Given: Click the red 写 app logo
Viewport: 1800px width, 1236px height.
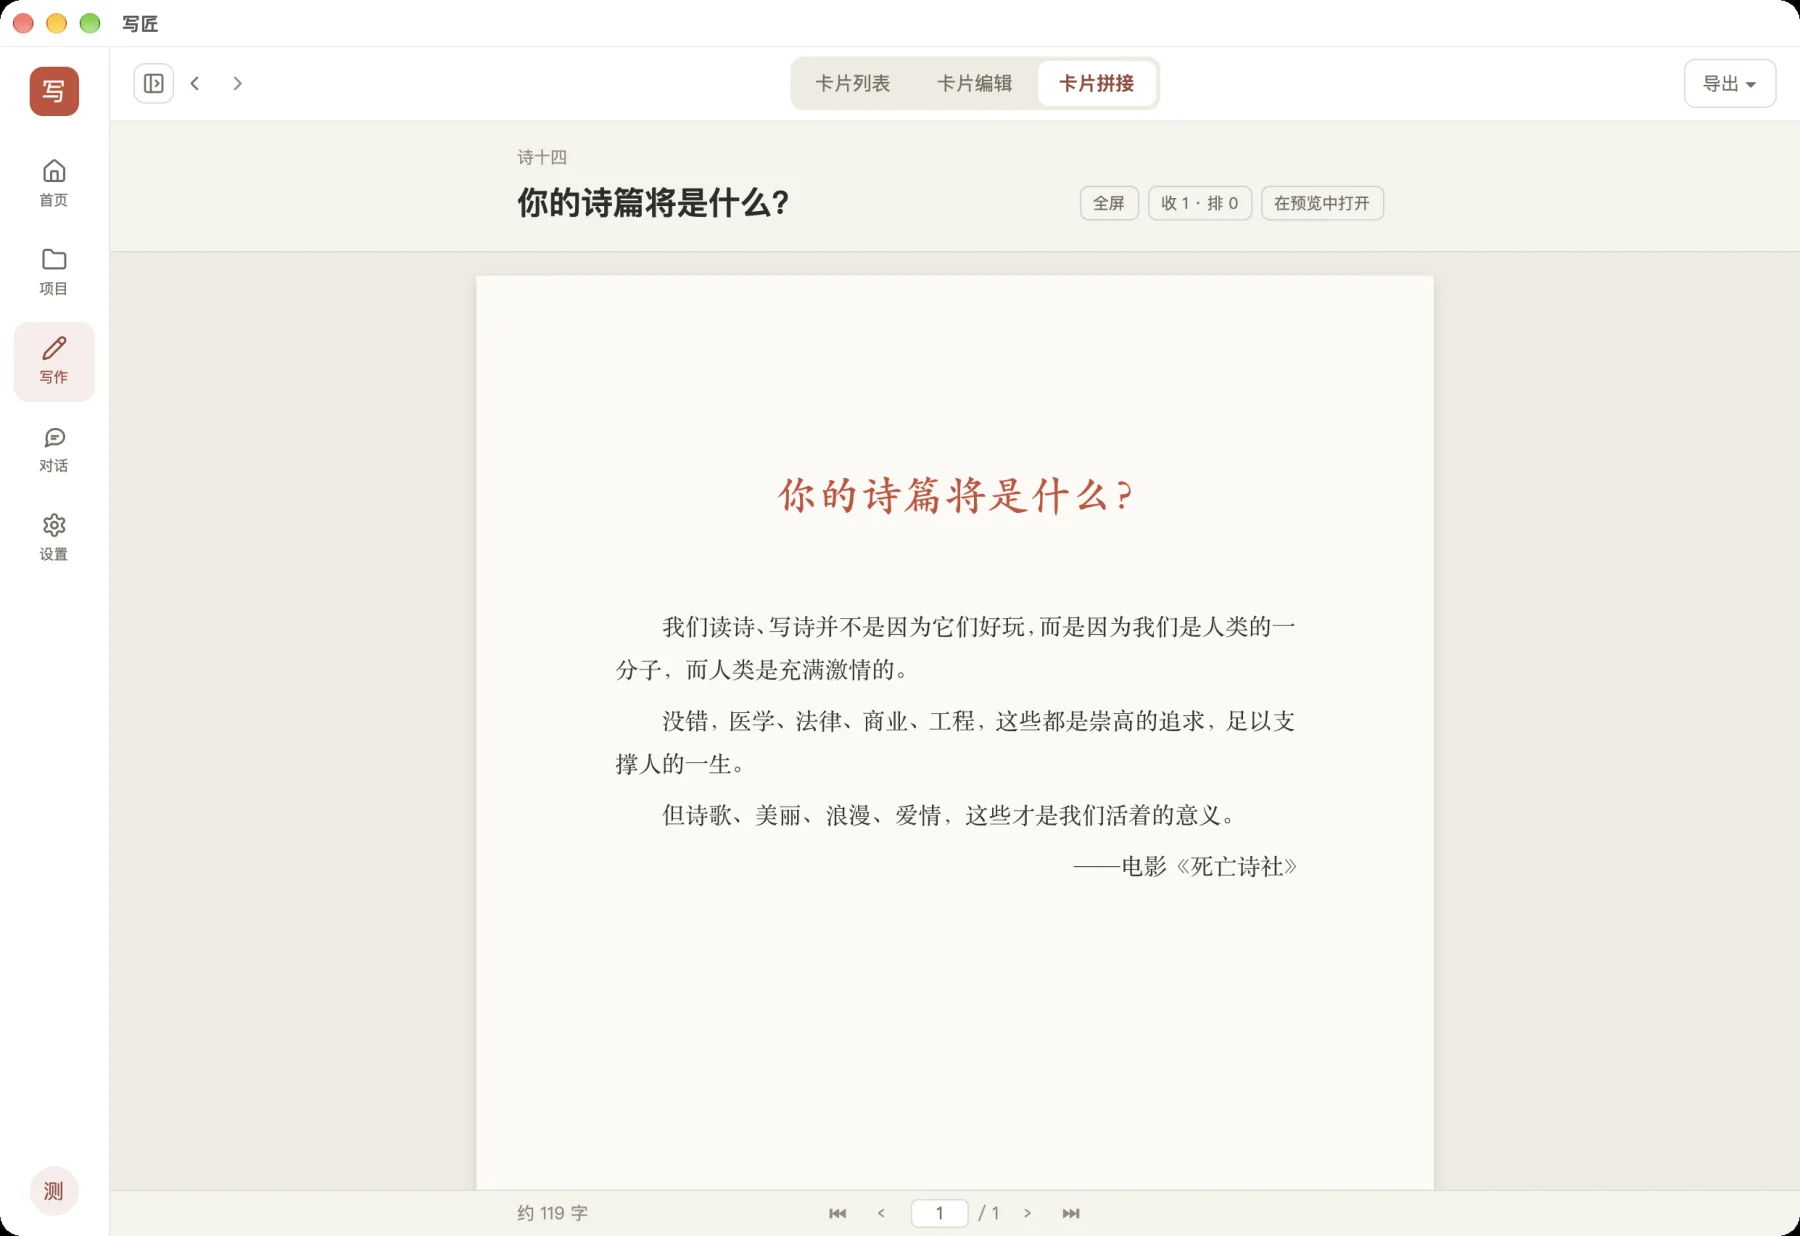Looking at the screenshot, I should click(54, 91).
